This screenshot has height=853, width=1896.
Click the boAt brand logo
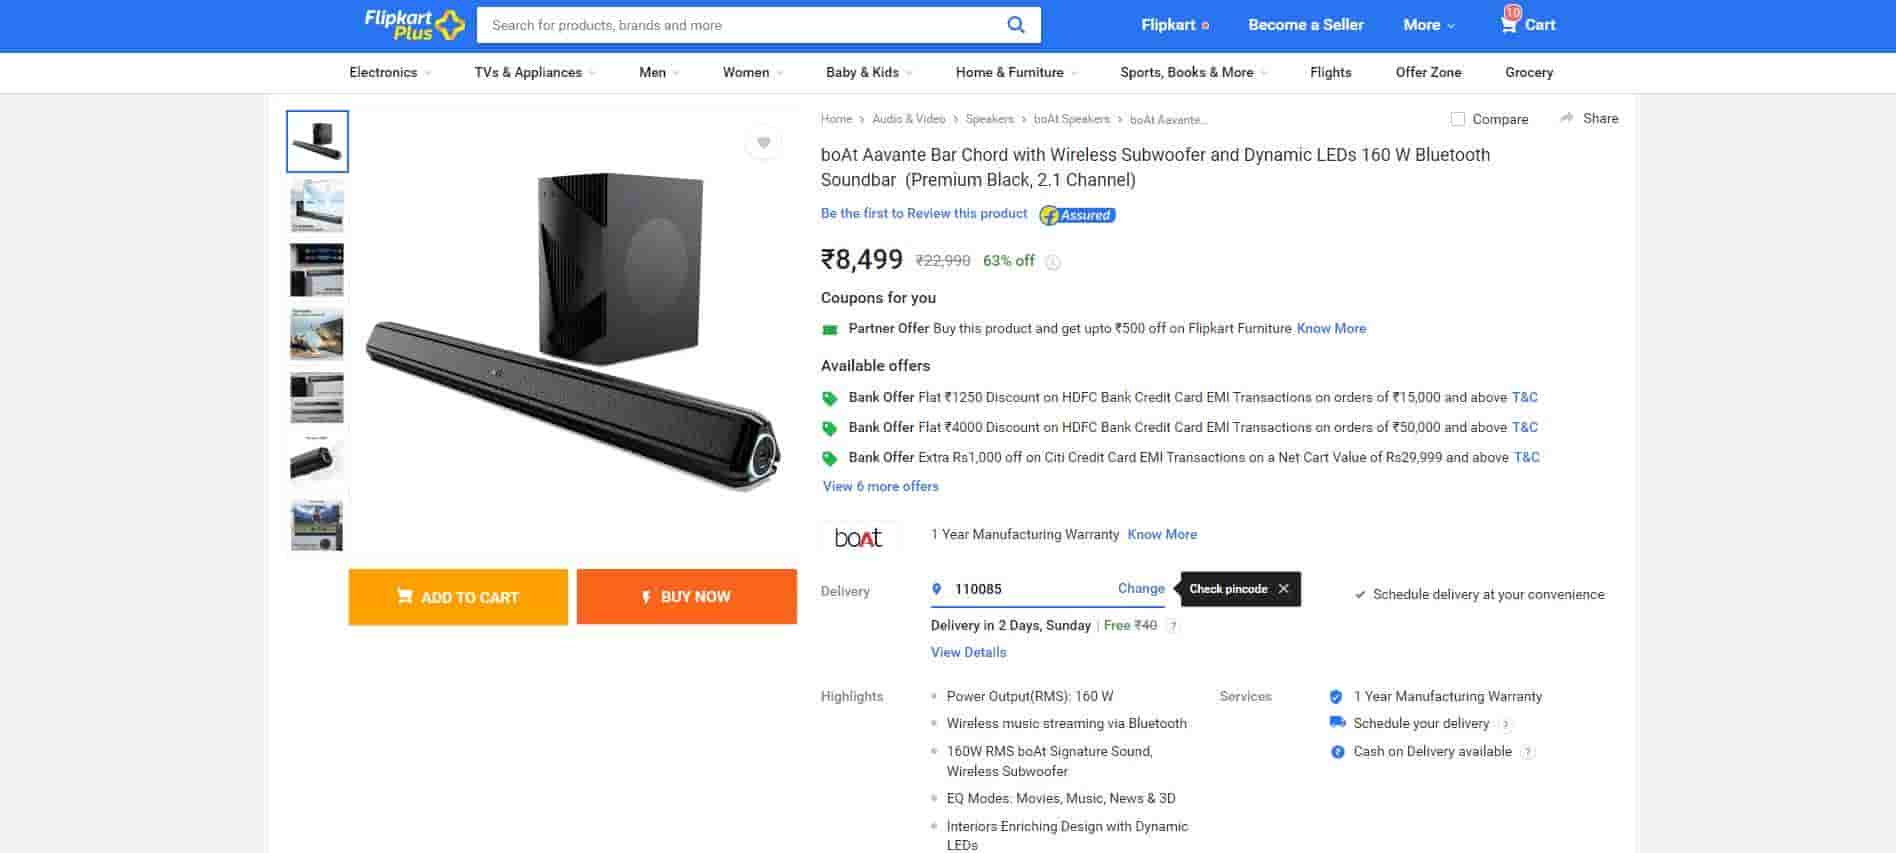(x=858, y=537)
